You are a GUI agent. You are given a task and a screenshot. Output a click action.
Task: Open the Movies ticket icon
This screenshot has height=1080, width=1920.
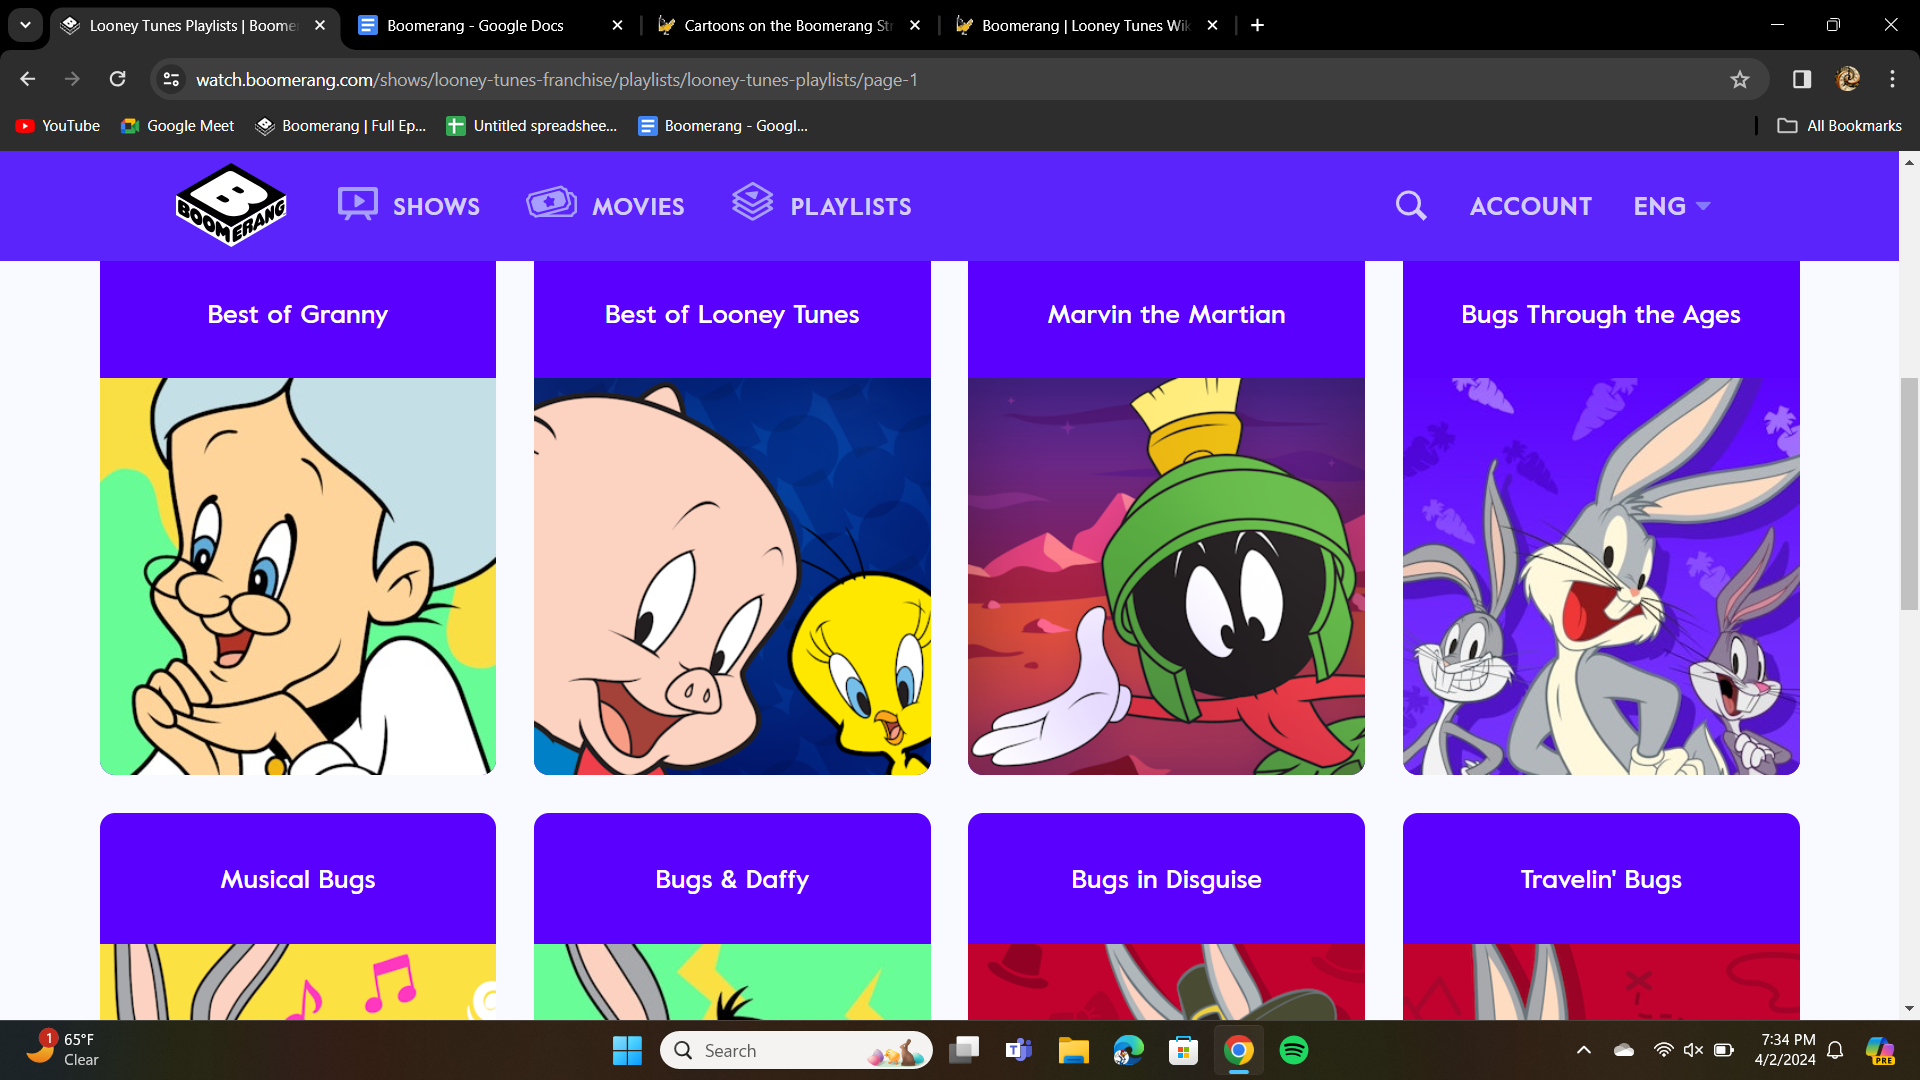(x=552, y=203)
